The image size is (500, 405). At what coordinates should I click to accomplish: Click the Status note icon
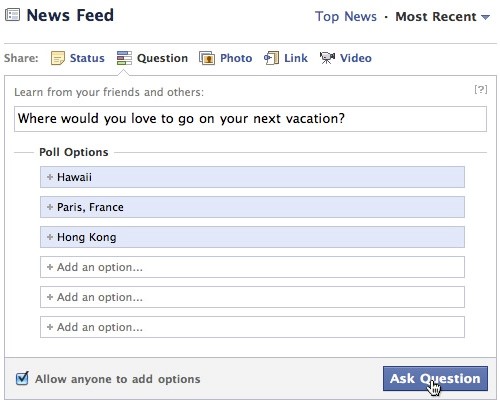pos(58,58)
